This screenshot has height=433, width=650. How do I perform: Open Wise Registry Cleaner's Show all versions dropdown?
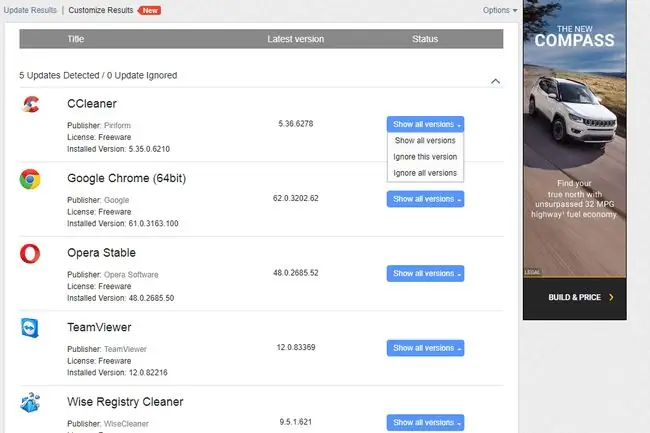pos(425,423)
